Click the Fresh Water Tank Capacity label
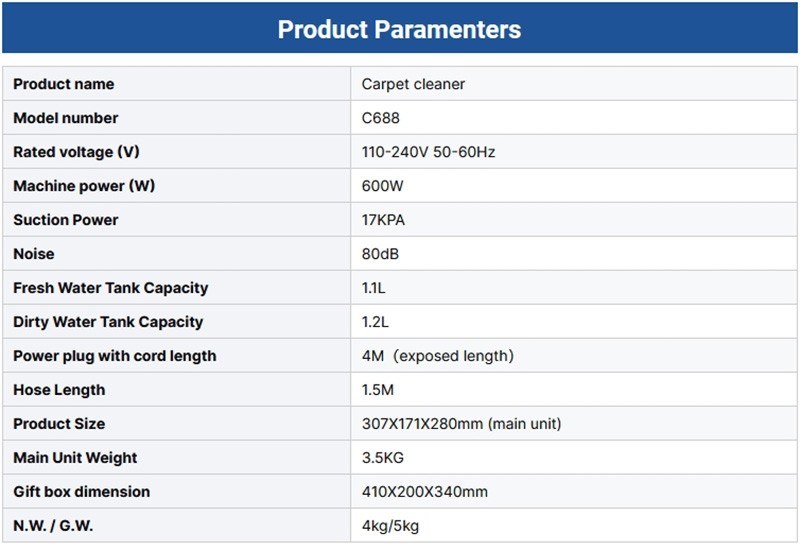The width and height of the screenshot is (800, 550). (110, 288)
